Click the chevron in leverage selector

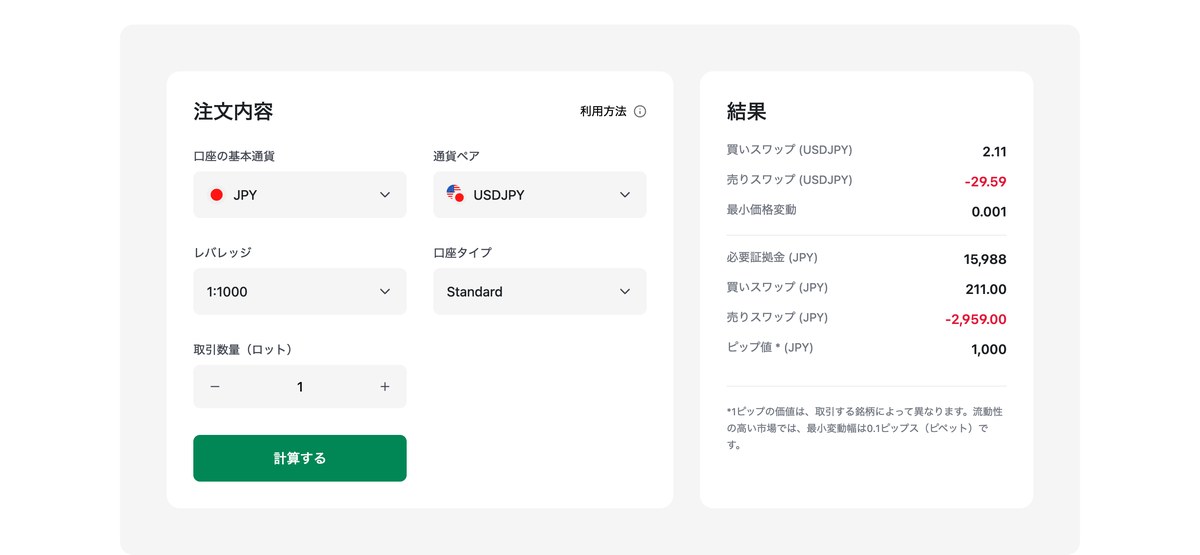click(385, 292)
